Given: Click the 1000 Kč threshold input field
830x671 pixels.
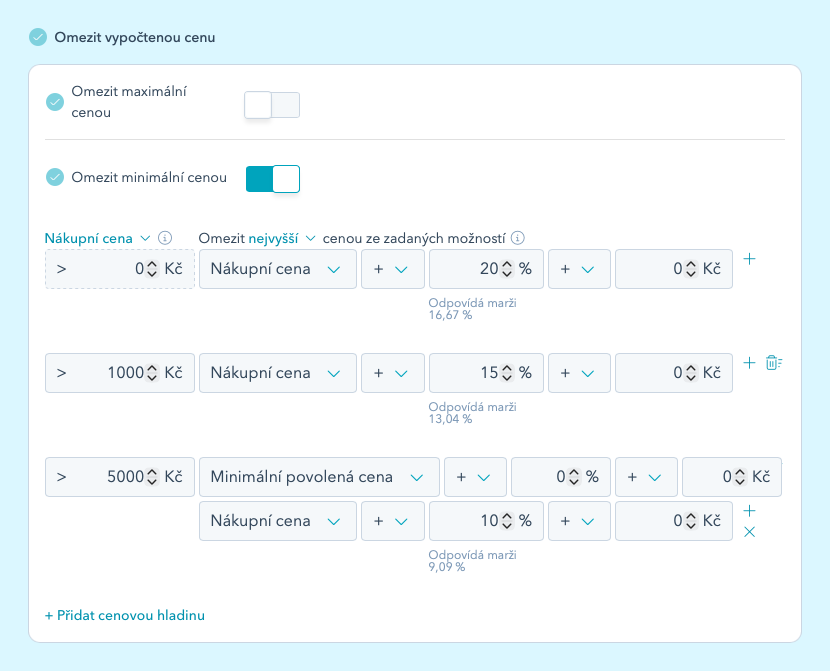Looking at the screenshot, I should click(x=120, y=373).
